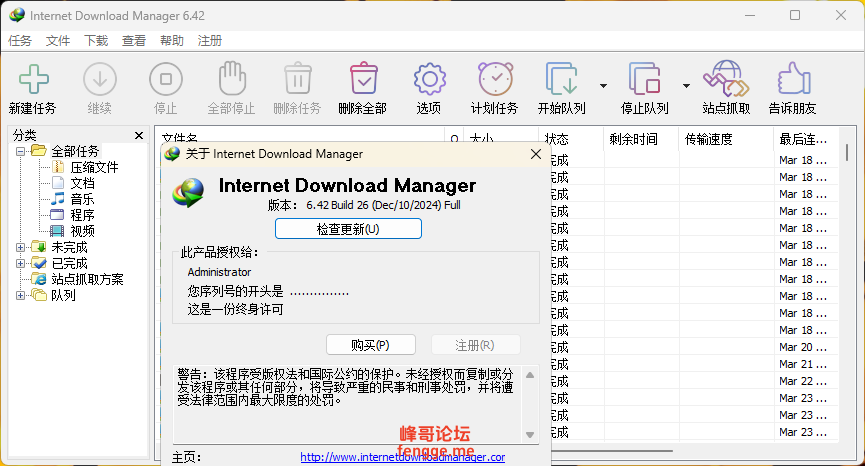Expand the Unfinished (未完成) tree node
865x466 pixels.
tap(20, 247)
